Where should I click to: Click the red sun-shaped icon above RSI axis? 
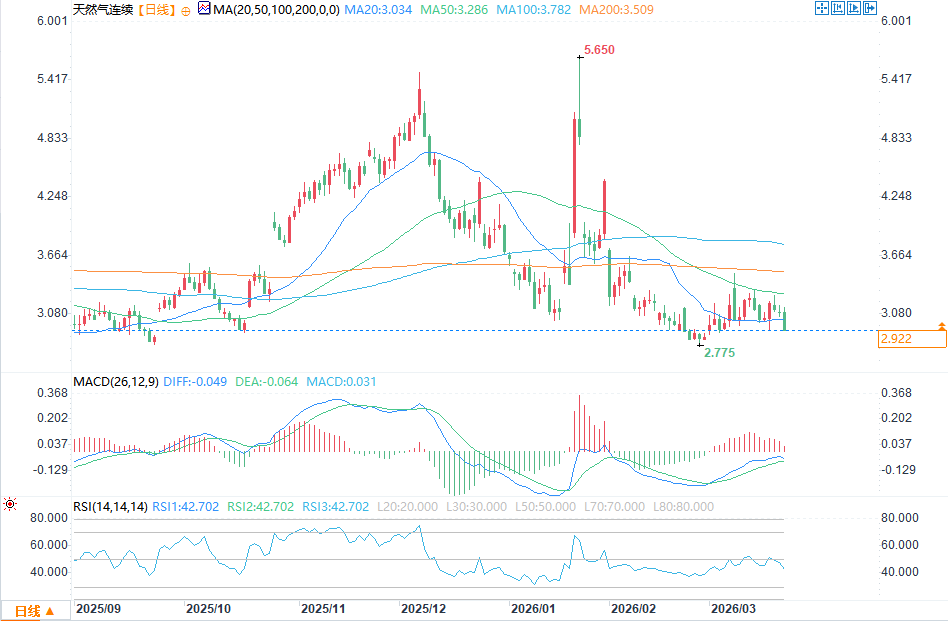(x=10, y=504)
